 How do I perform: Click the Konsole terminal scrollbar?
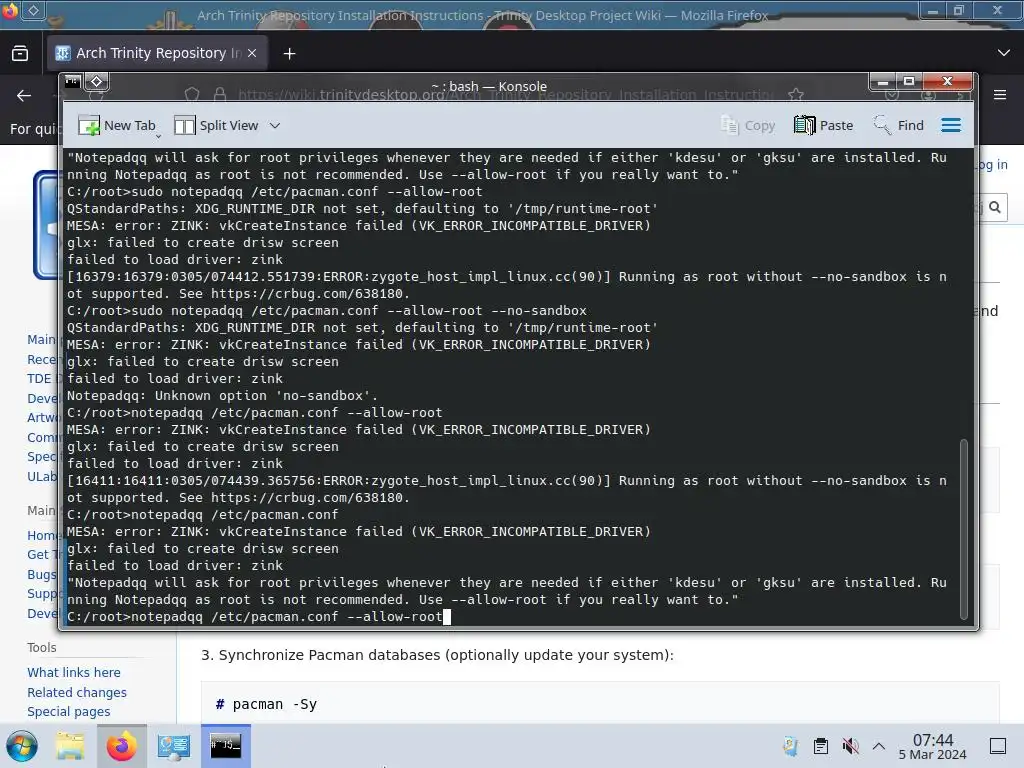[x=963, y=529]
